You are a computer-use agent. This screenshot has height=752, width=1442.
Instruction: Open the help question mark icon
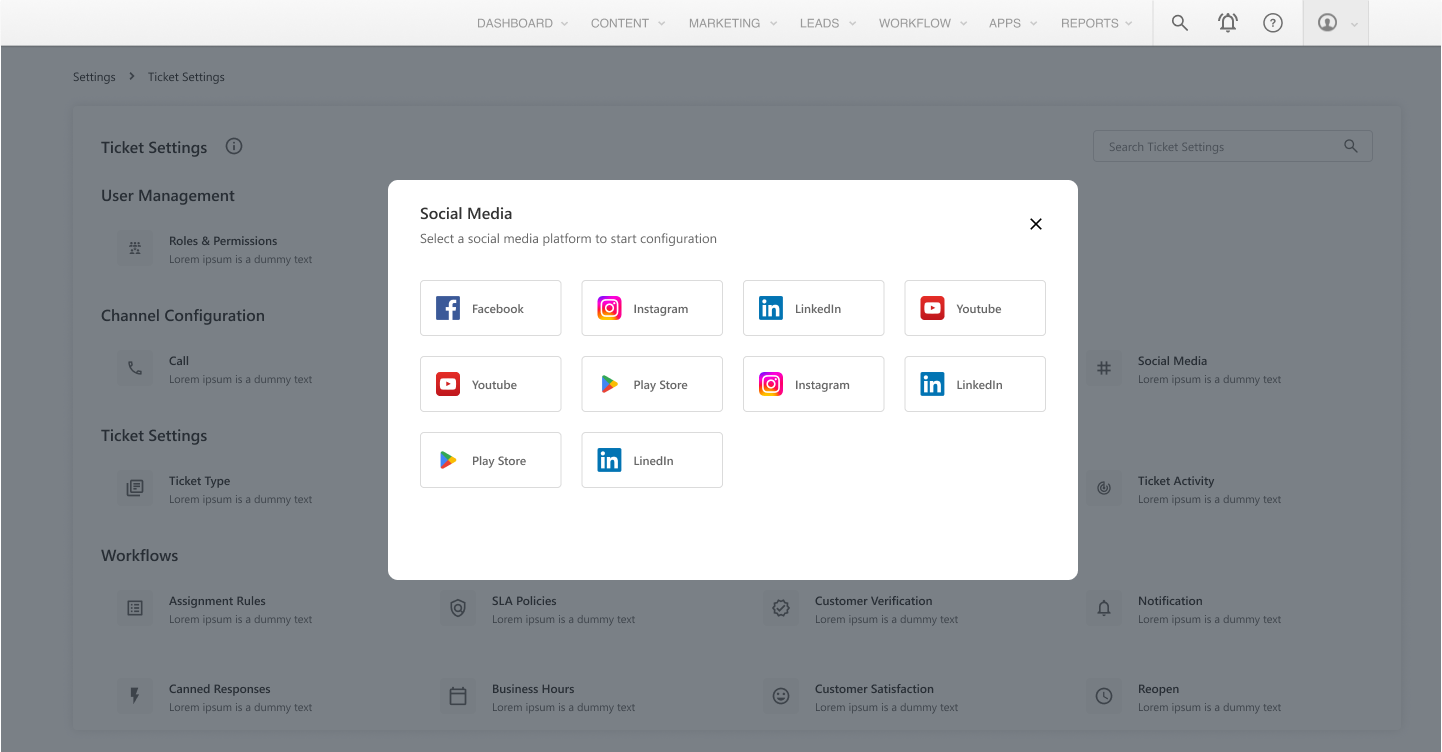tap(1272, 23)
